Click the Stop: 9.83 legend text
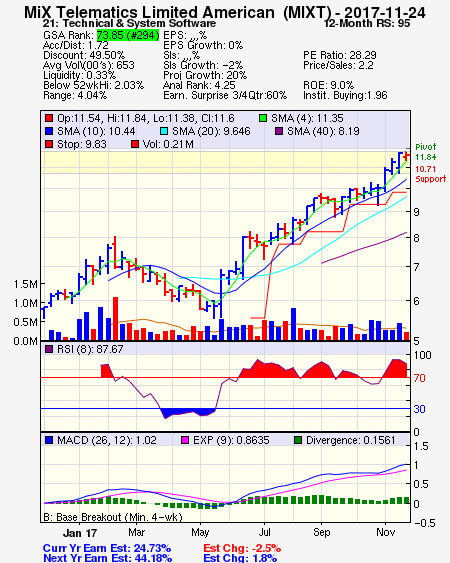This screenshot has height=563, width=450. [82, 144]
